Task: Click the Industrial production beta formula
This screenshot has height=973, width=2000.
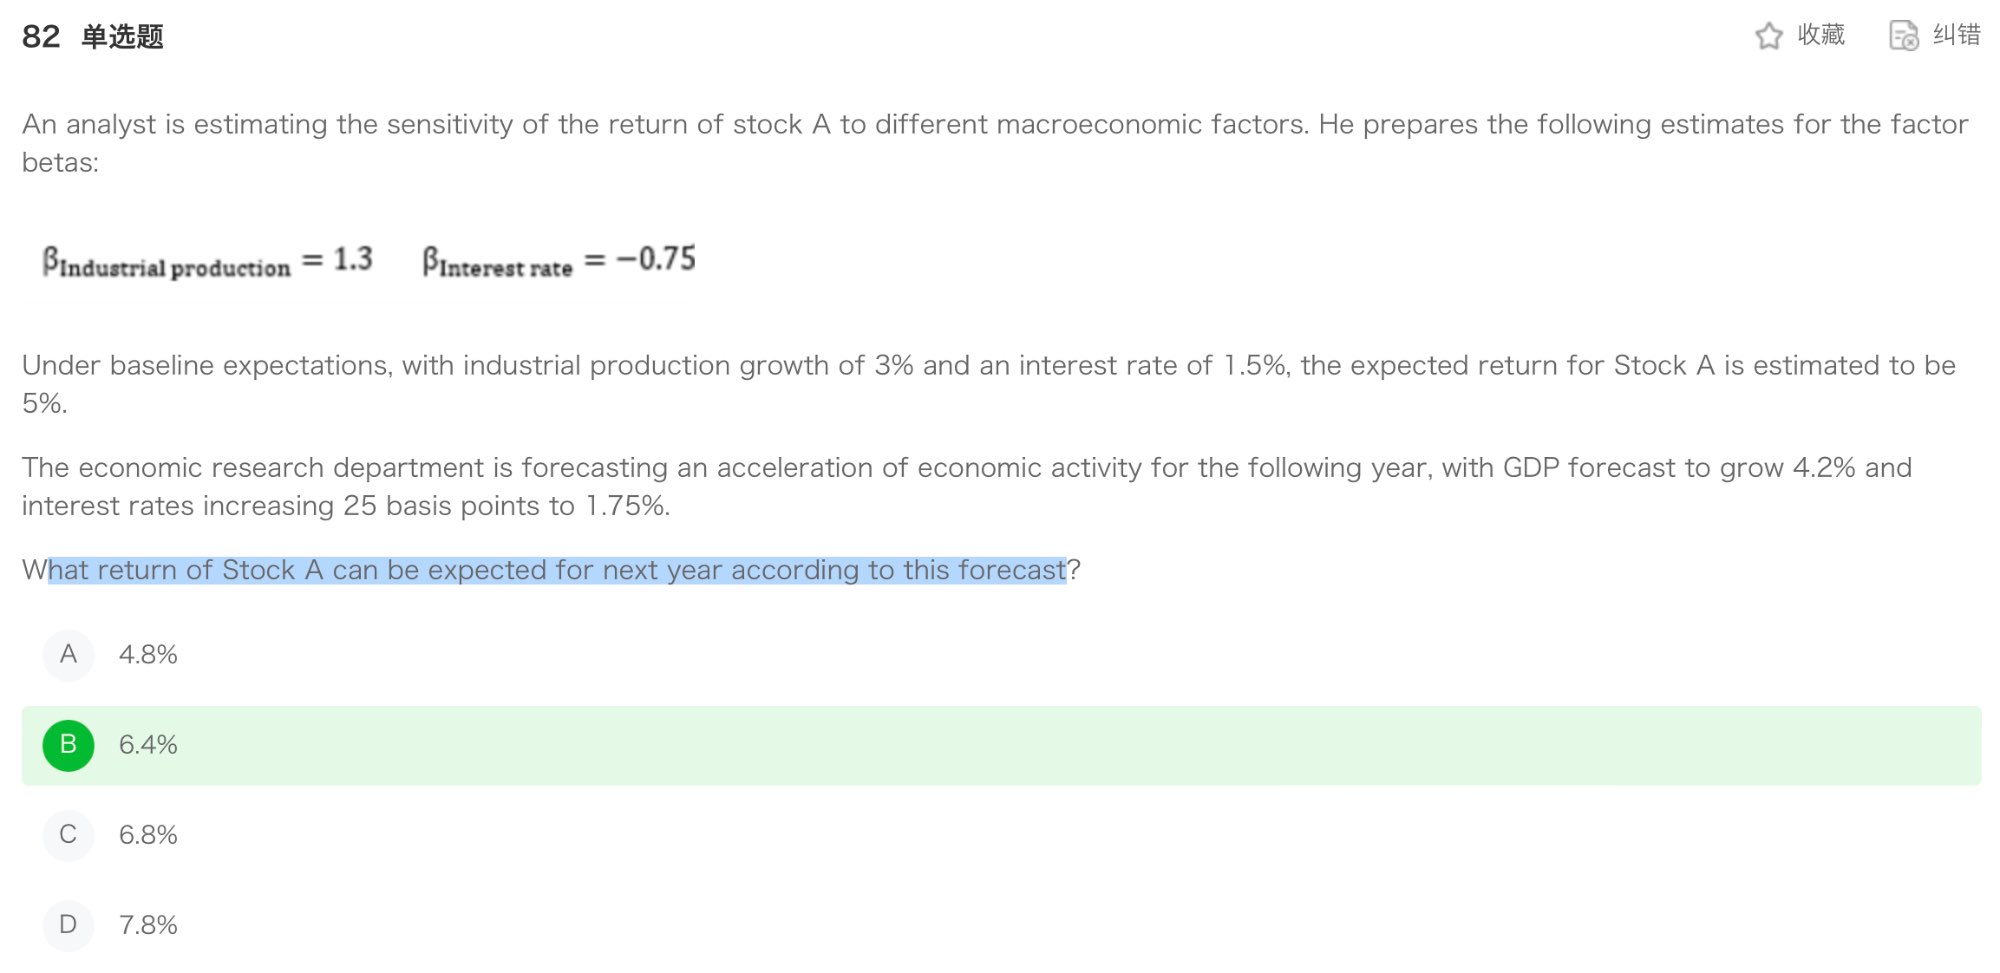Action: click(207, 261)
